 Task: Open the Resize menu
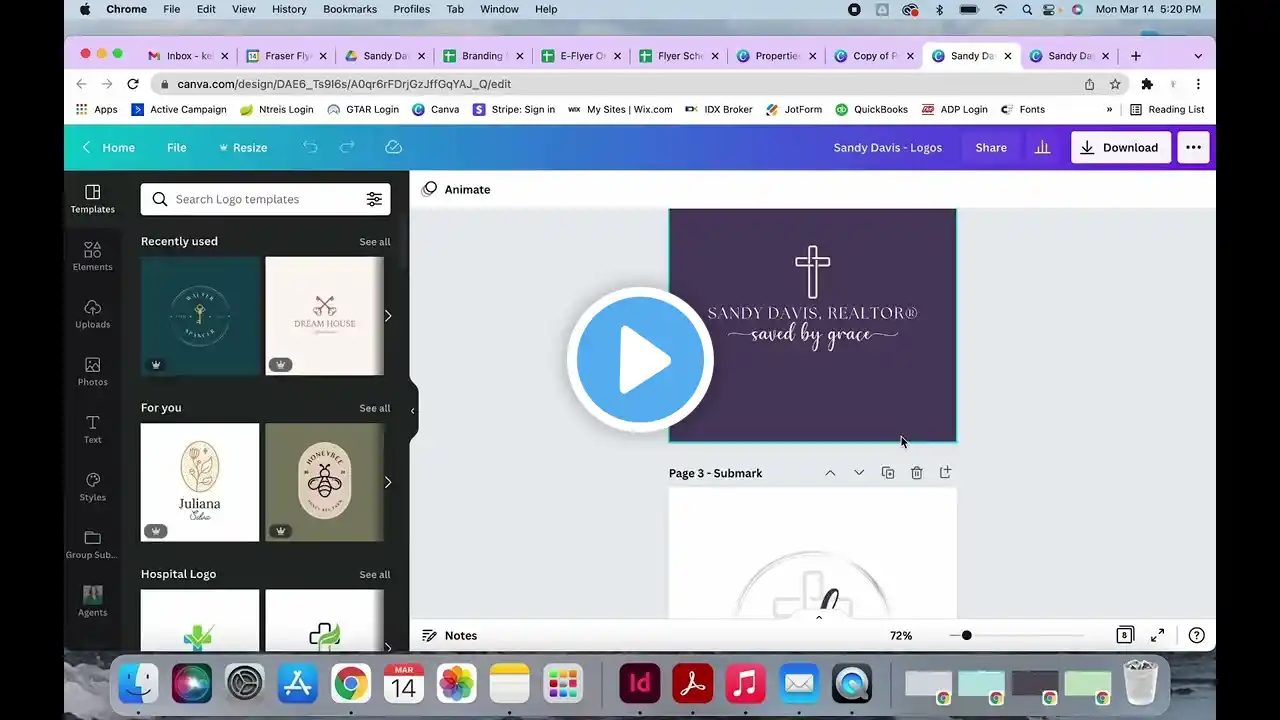point(243,147)
